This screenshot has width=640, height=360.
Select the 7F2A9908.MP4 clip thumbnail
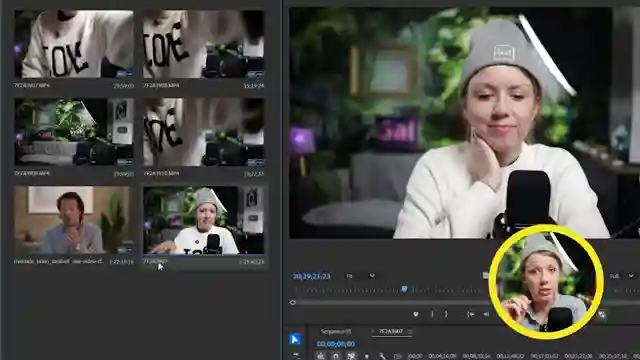point(203,44)
